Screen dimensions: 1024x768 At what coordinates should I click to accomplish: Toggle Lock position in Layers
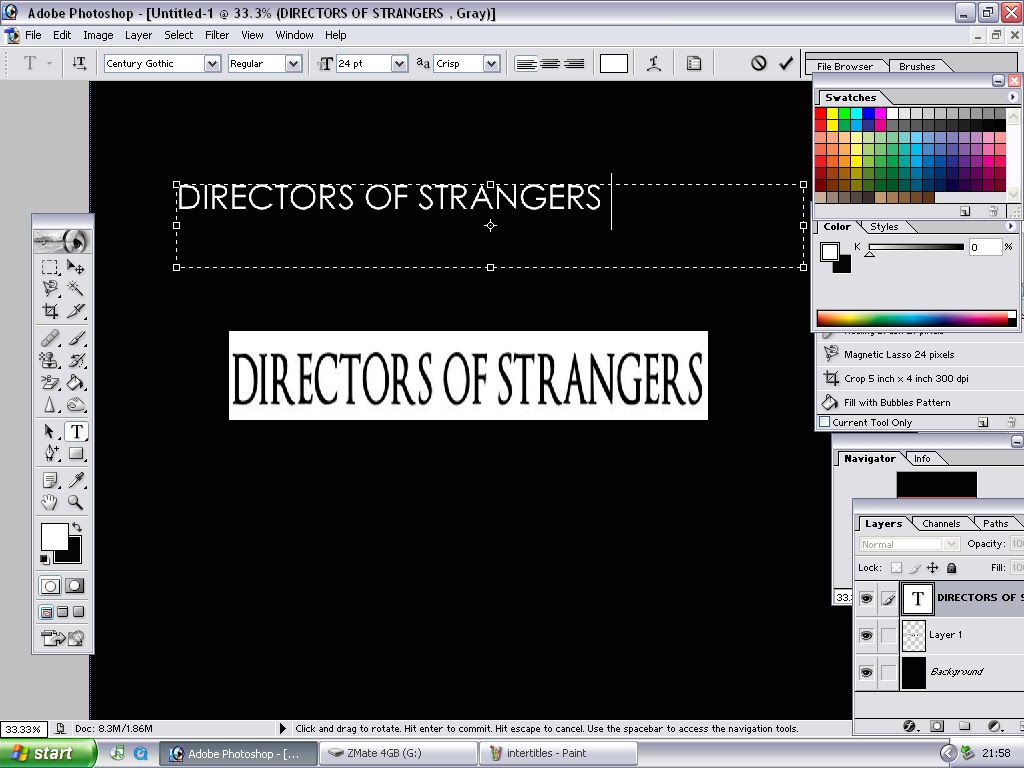pyautogui.click(x=933, y=568)
